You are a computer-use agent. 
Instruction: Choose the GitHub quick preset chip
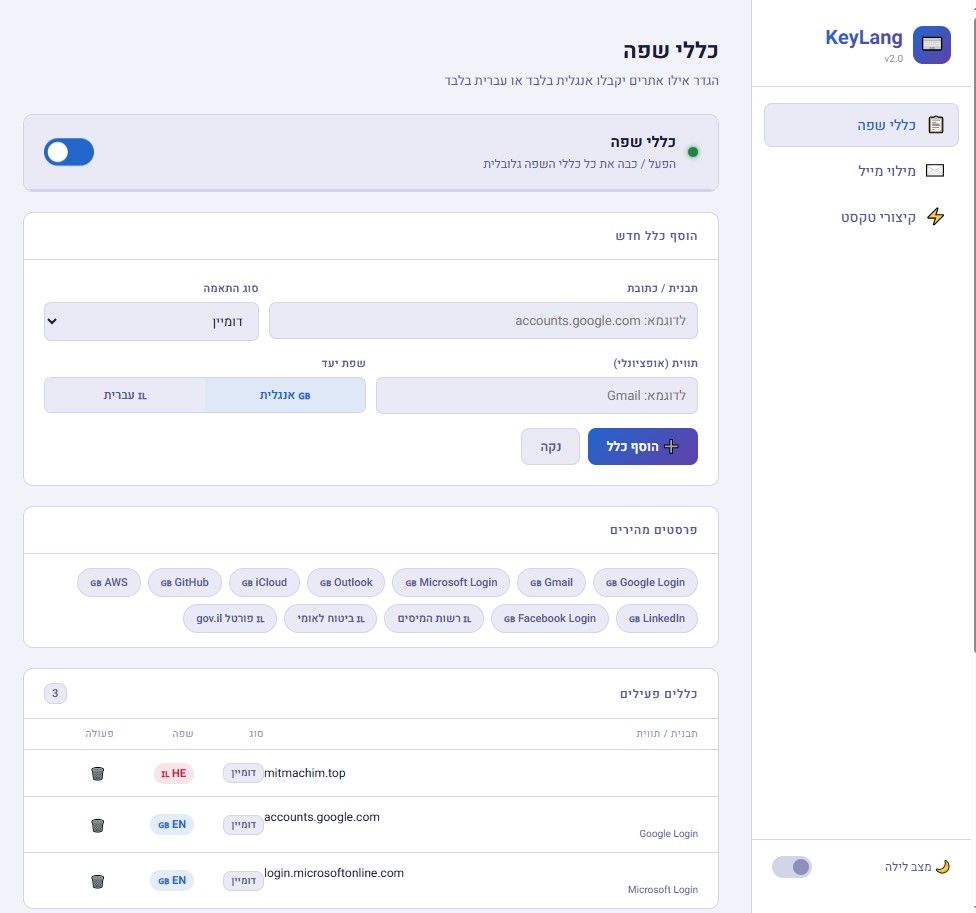point(185,582)
